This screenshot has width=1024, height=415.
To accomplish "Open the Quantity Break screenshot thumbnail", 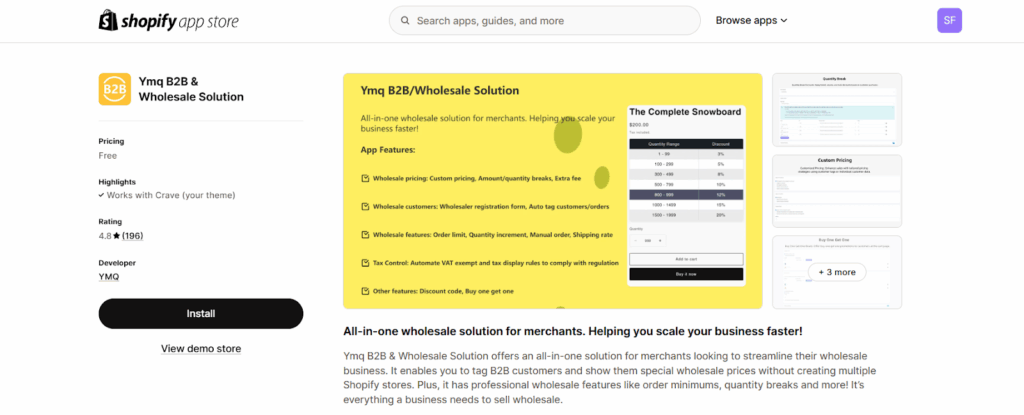I will [837, 110].
